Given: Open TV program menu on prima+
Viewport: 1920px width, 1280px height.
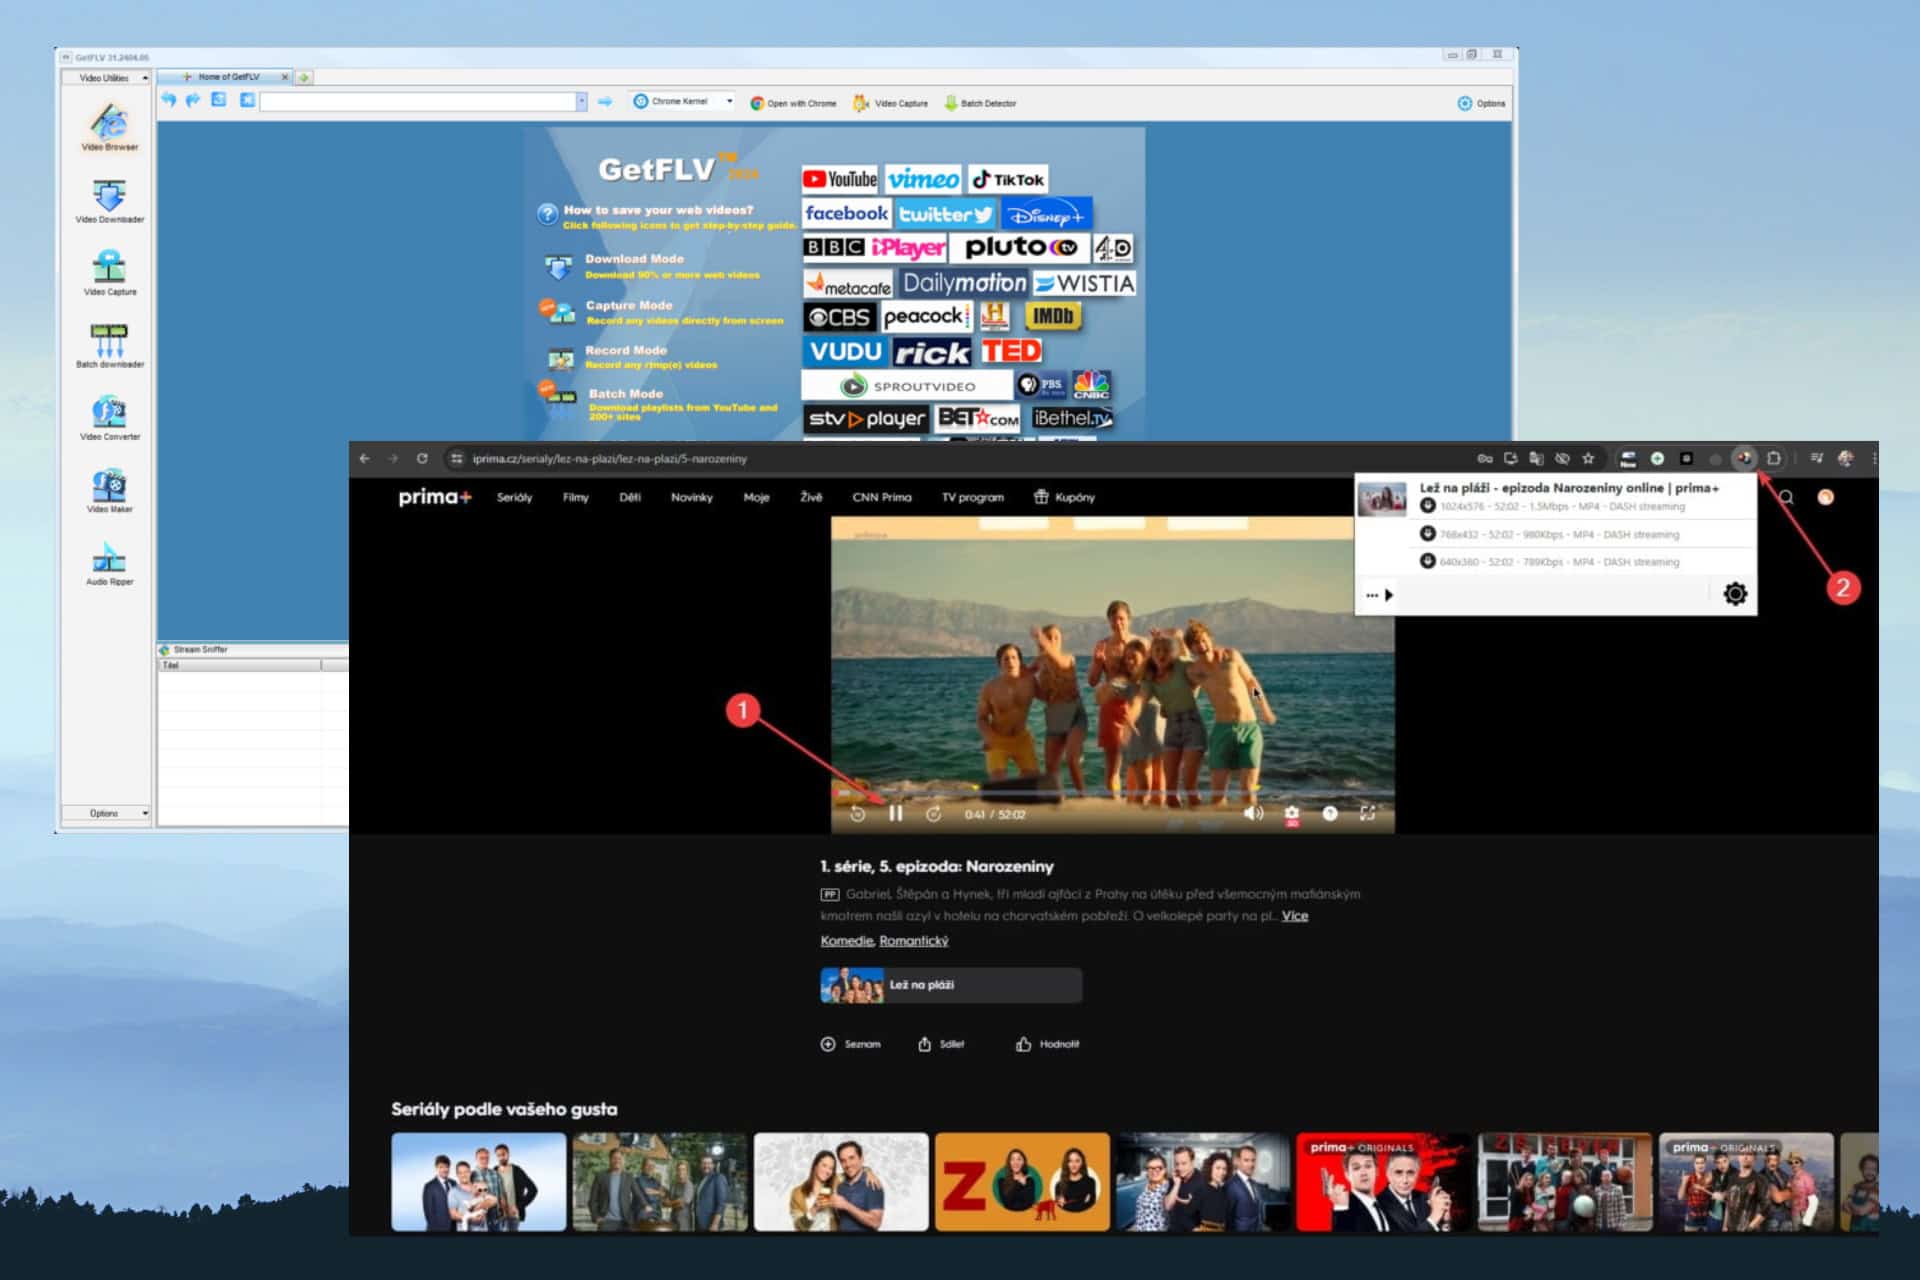Looking at the screenshot, I should (972, 497).
